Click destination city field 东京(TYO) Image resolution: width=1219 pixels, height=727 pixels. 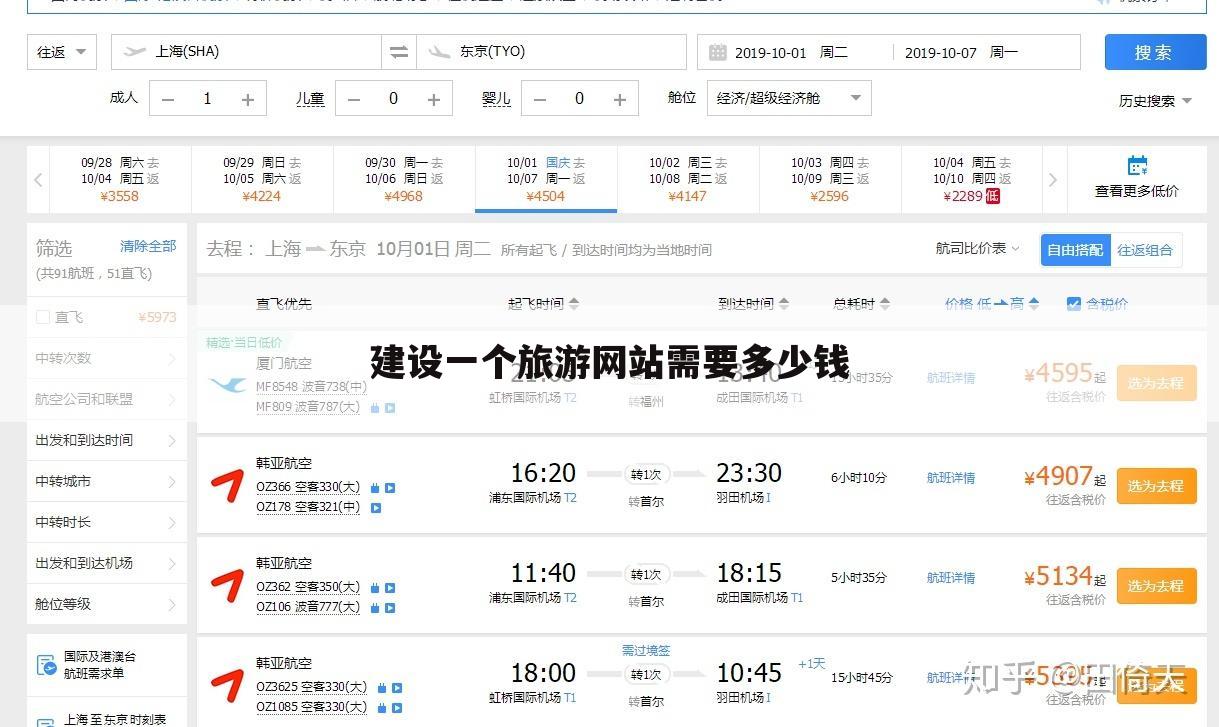(x=551, y=52)
